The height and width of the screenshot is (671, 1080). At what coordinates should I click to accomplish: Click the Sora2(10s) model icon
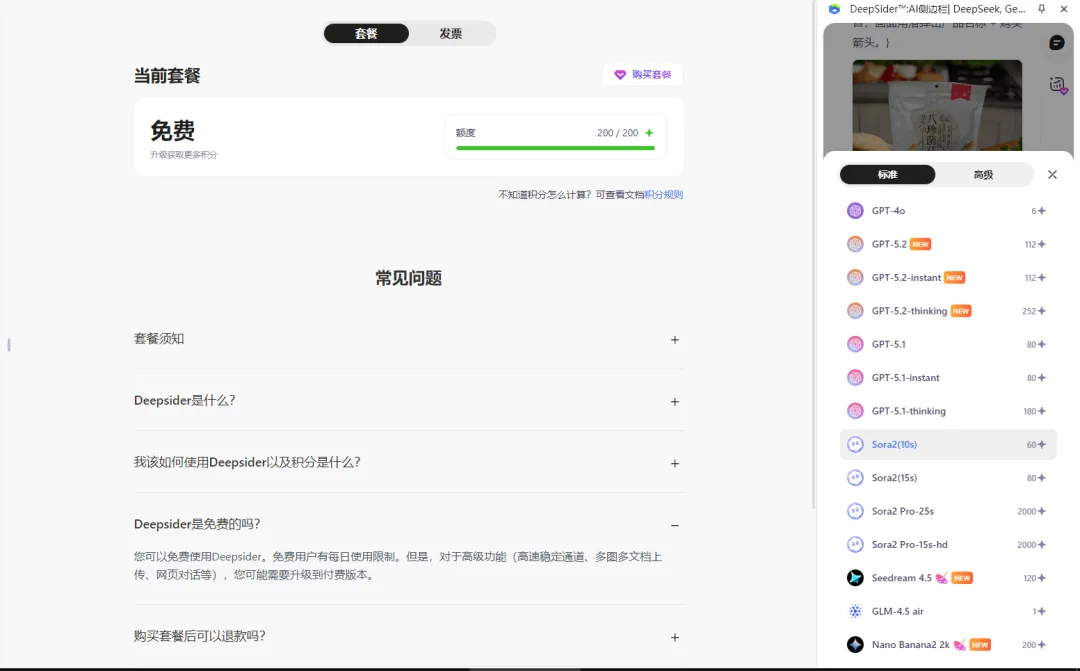tap(855, 444)
